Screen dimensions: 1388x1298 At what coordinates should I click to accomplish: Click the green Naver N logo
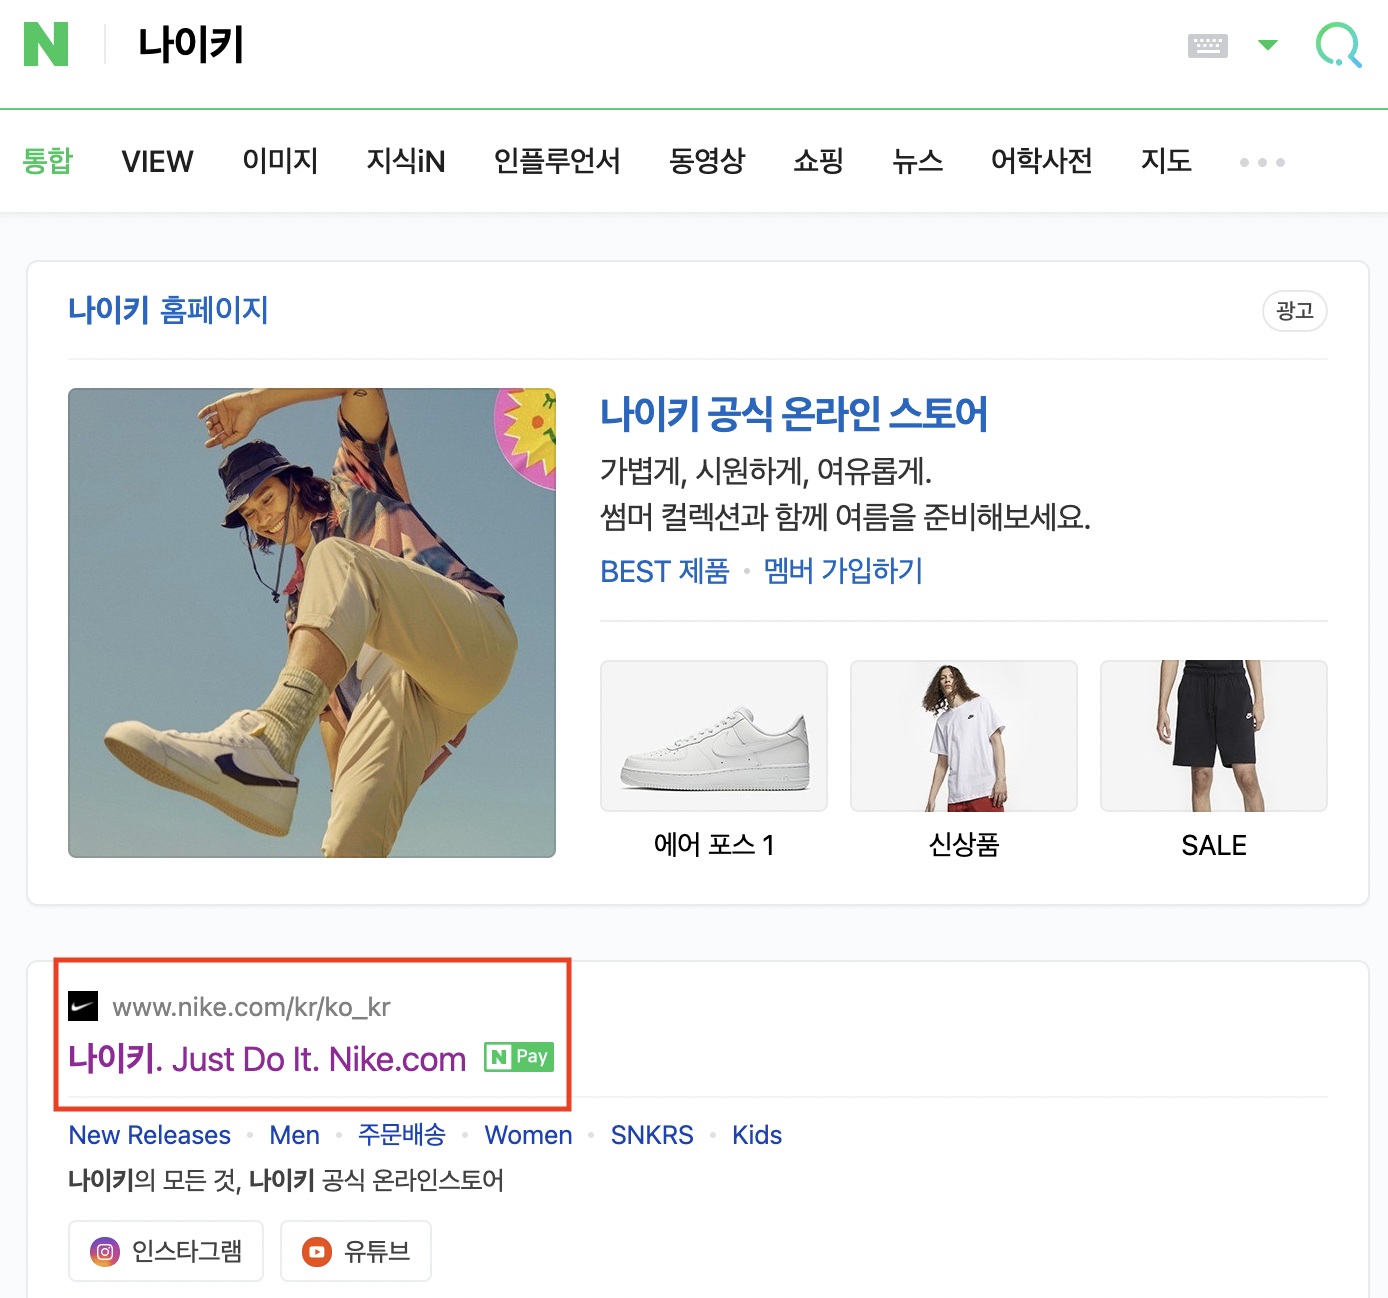coord(46,44)
